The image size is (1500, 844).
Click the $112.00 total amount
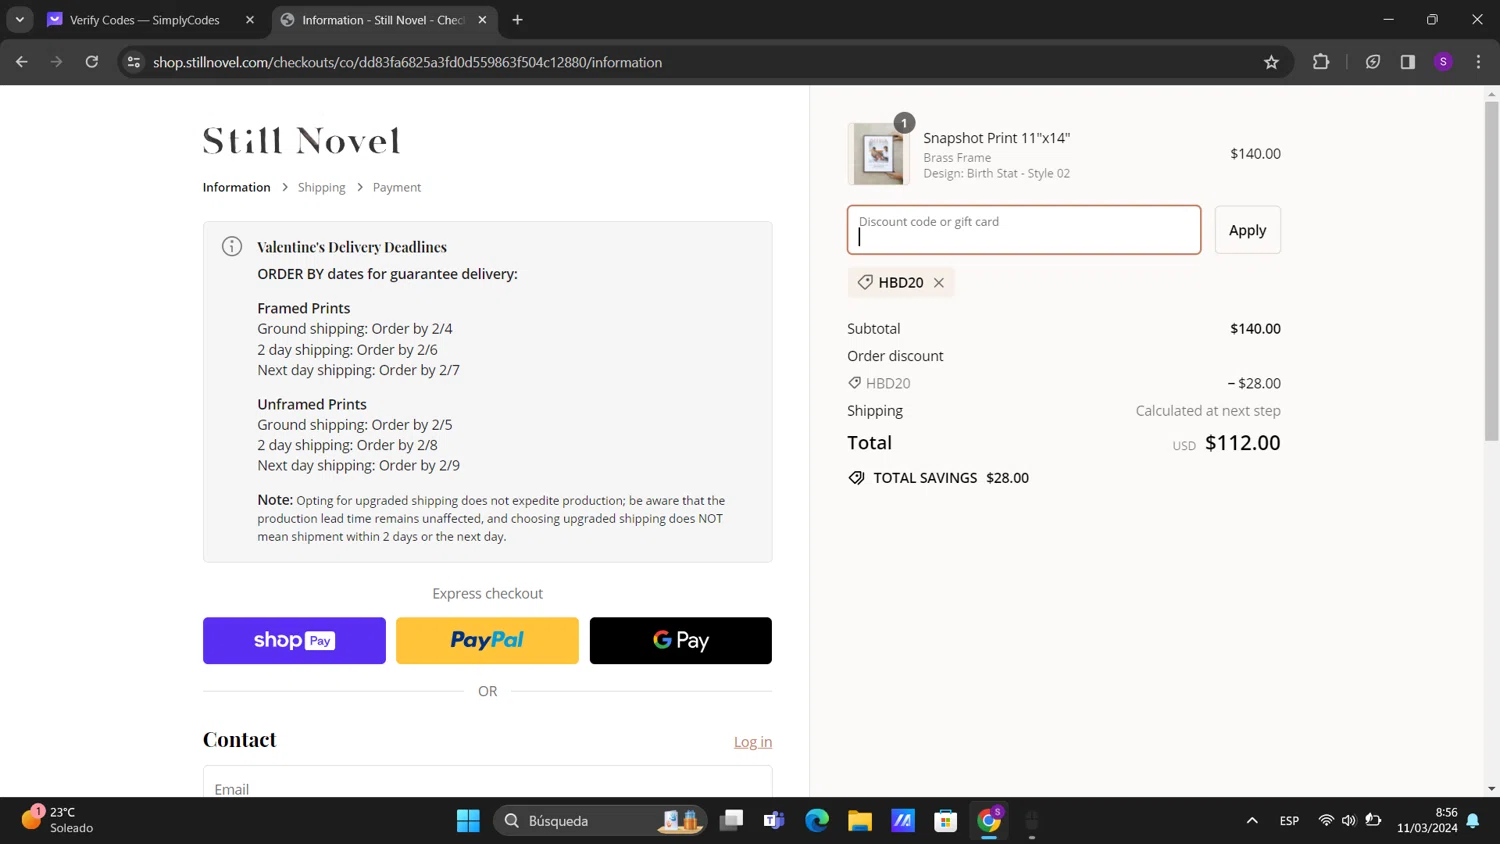pos(1242,443)
